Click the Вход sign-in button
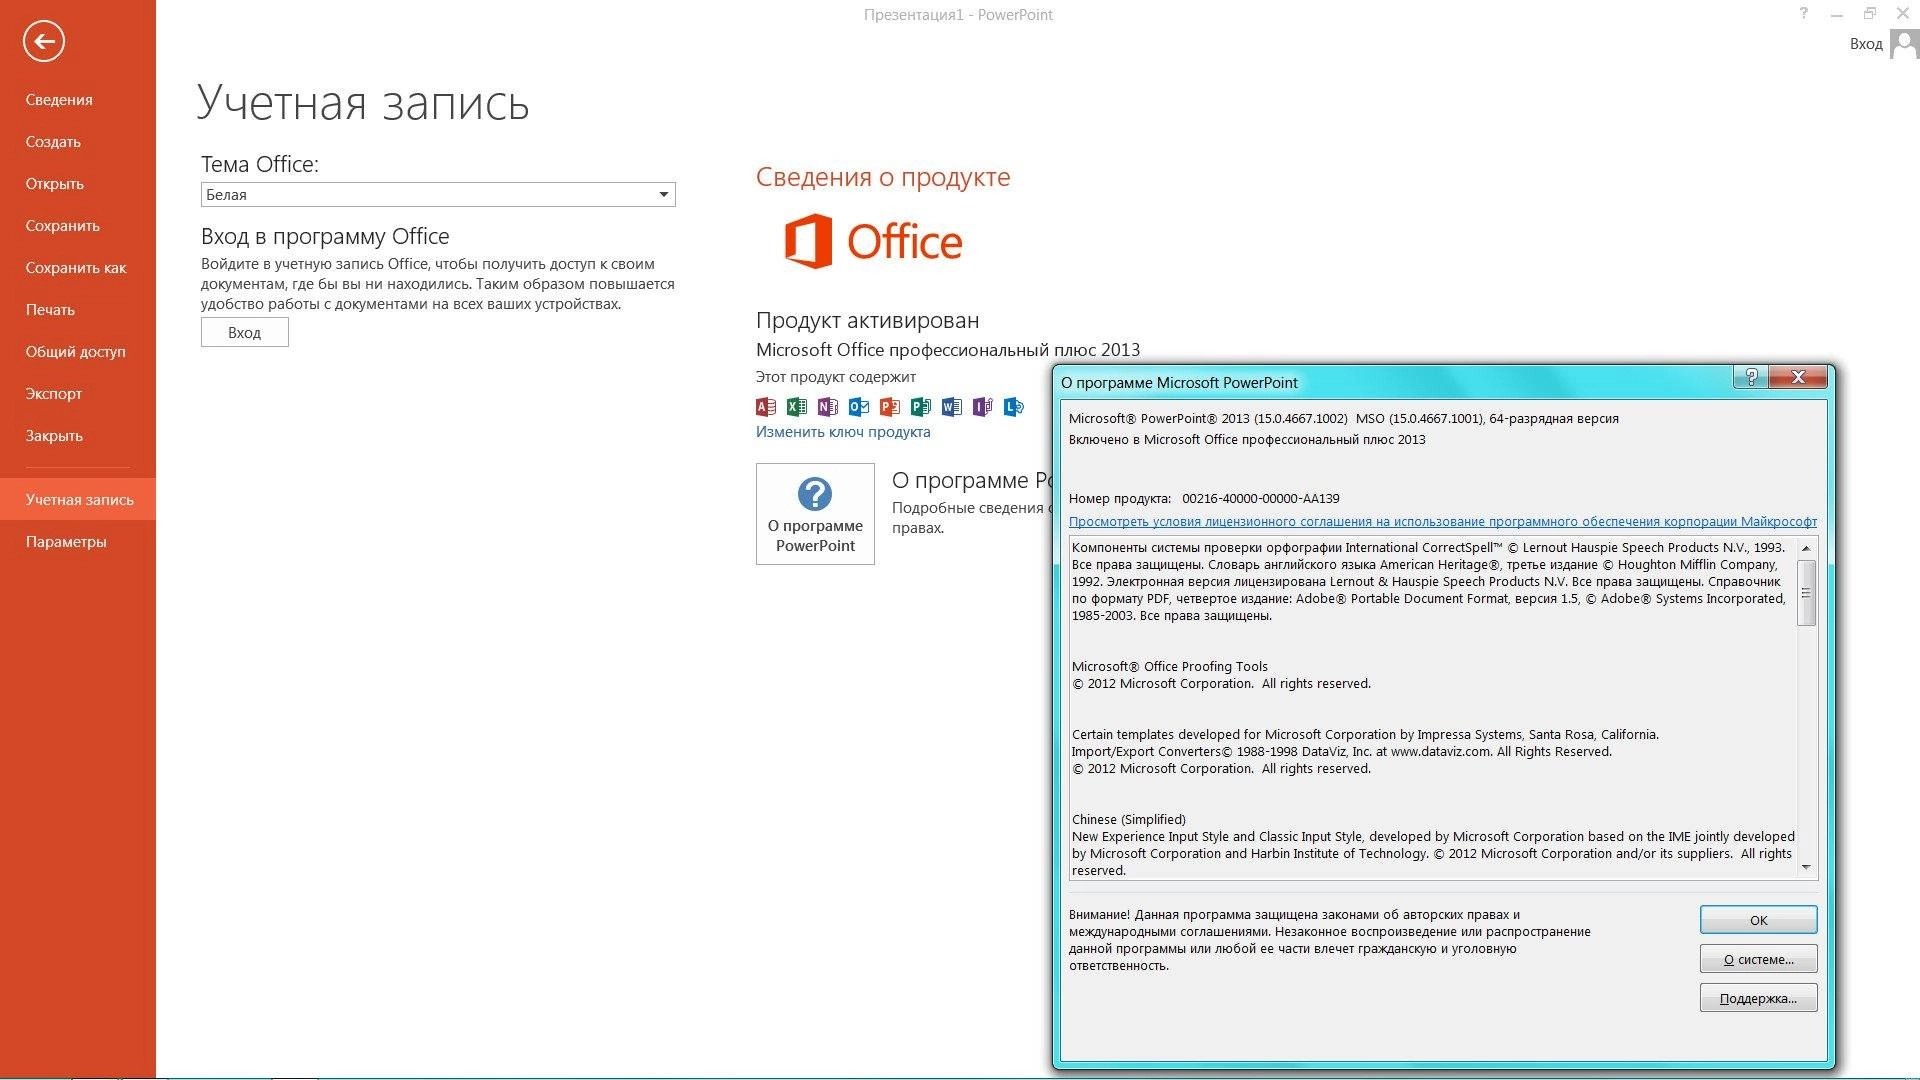 [x=244, y=333]
